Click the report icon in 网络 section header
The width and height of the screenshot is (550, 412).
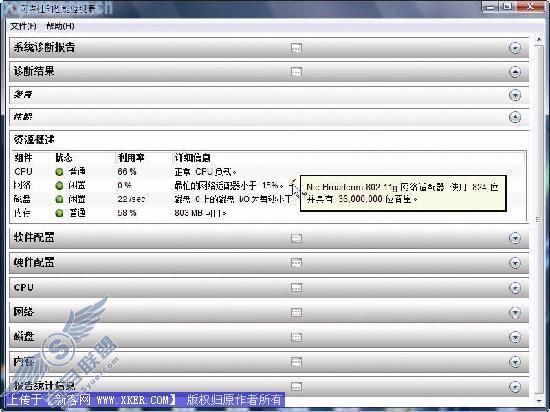coord(296,312)
